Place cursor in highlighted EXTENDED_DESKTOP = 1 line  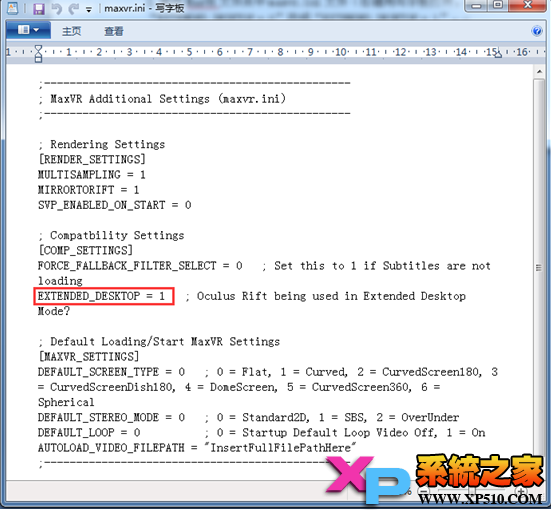101,296
